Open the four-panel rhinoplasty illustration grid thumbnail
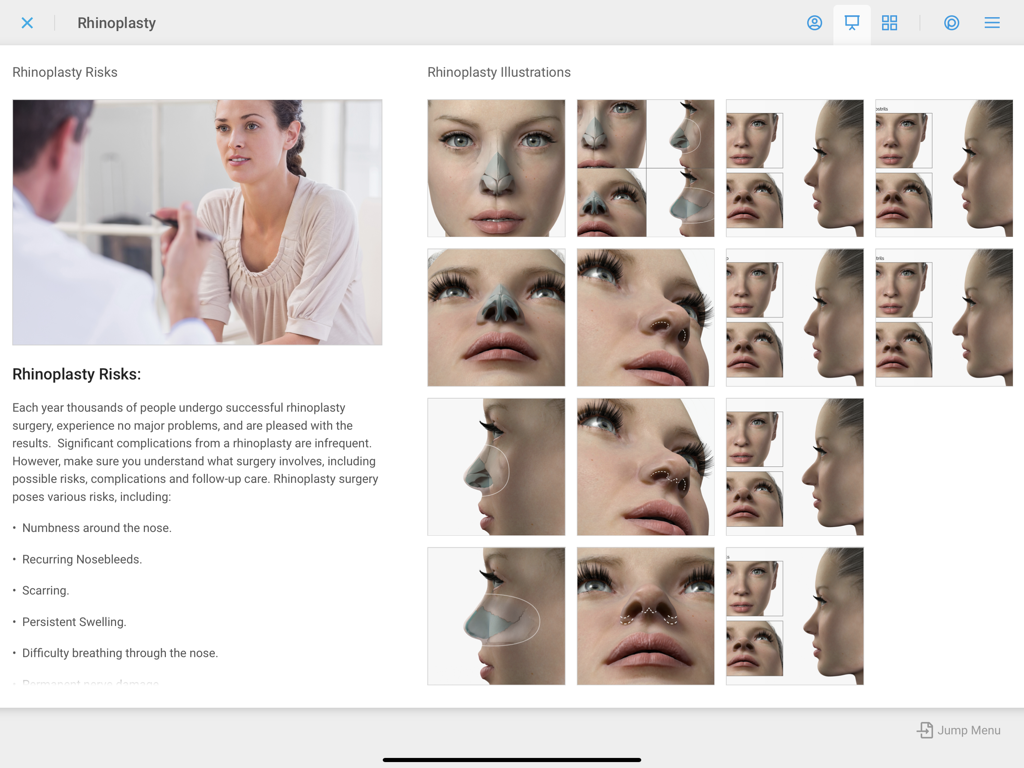The image size is (1024, 768). (645, 168)
